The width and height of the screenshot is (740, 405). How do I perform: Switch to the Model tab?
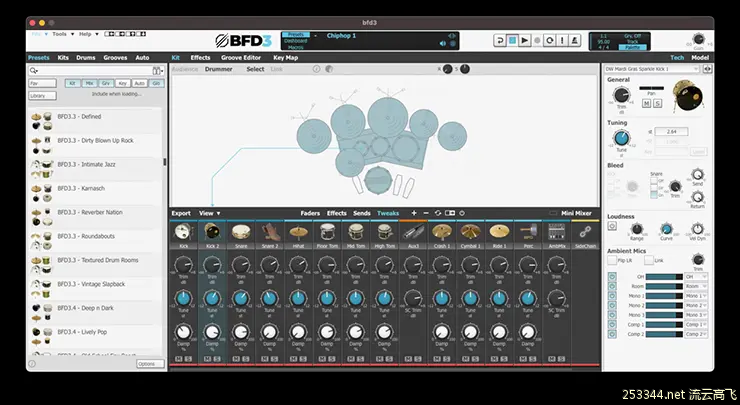pos(700,58)
